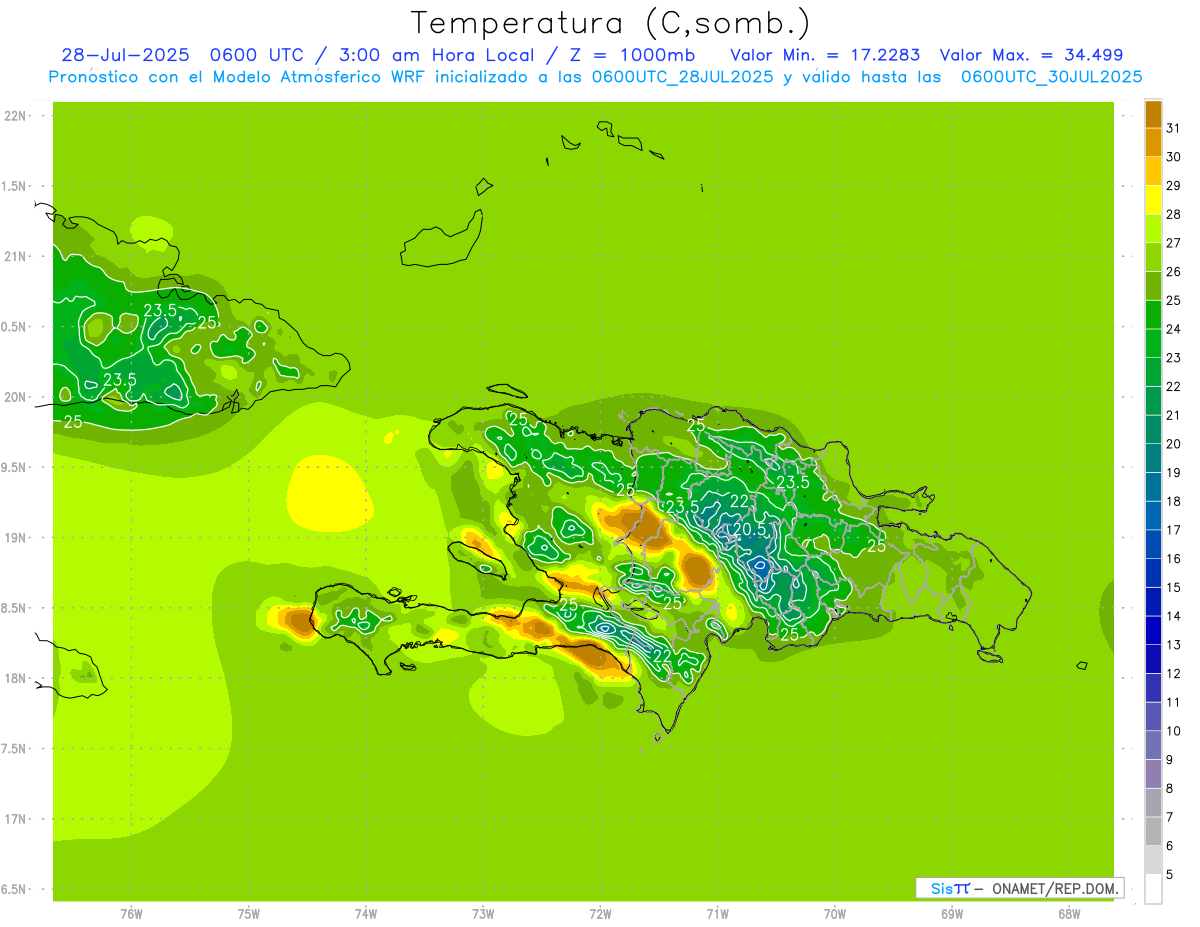Image resolution: width=1200 pixels, height=927 pixels.
Task: Pick the legend swatch between 12 and 13
Action: click(1153, 659)
